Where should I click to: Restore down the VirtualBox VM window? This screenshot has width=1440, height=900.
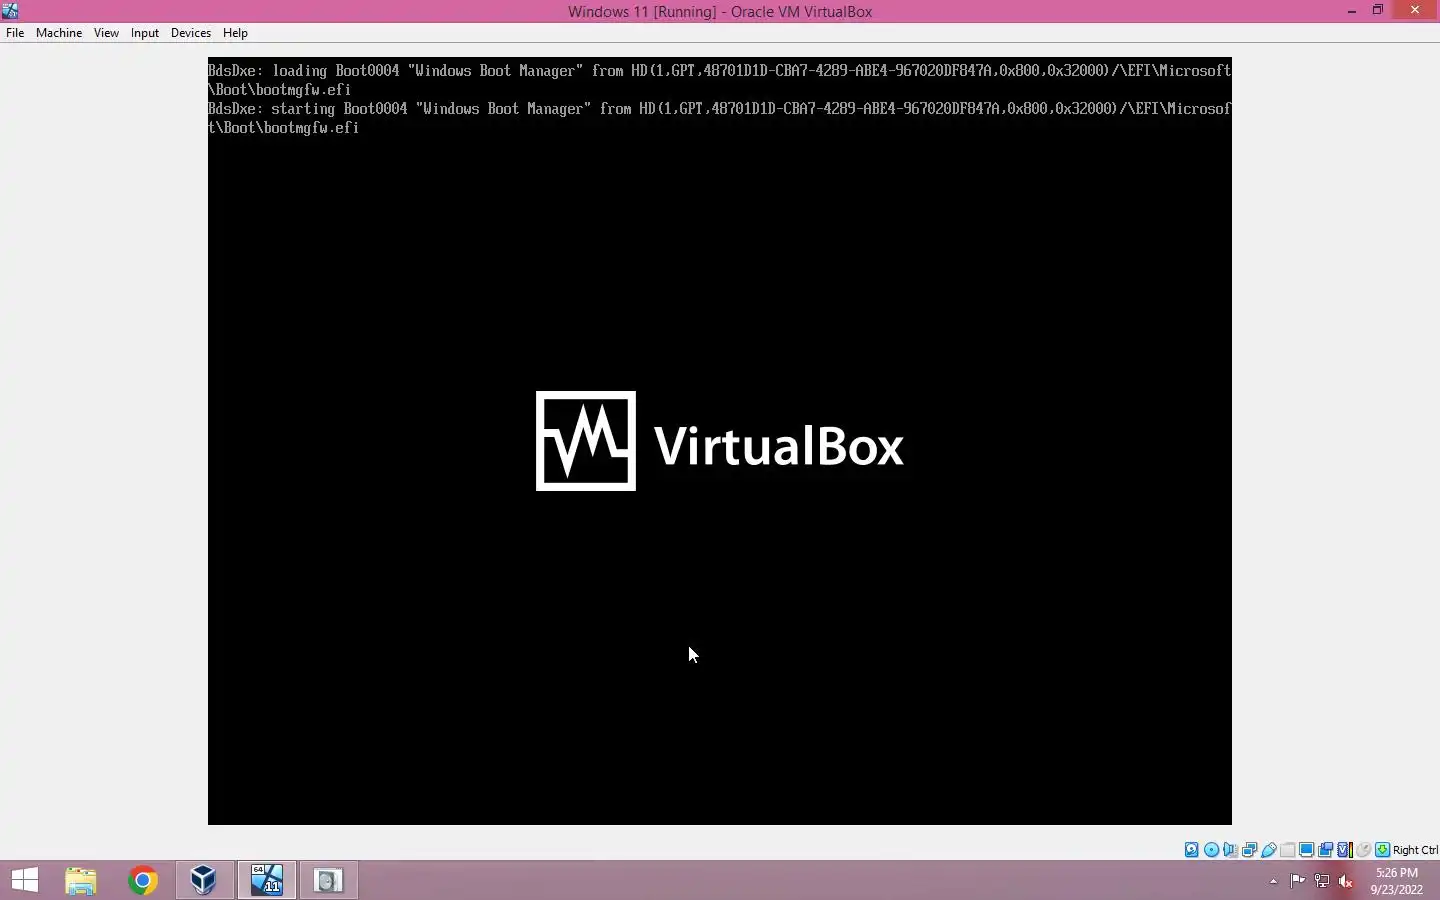click(x=1378, y=11)
